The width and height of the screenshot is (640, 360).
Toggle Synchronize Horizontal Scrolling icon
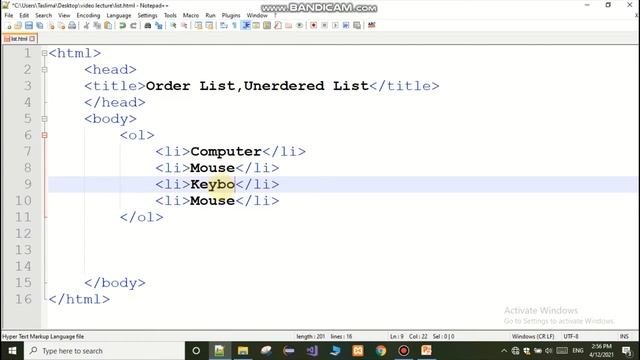point(209,25)
